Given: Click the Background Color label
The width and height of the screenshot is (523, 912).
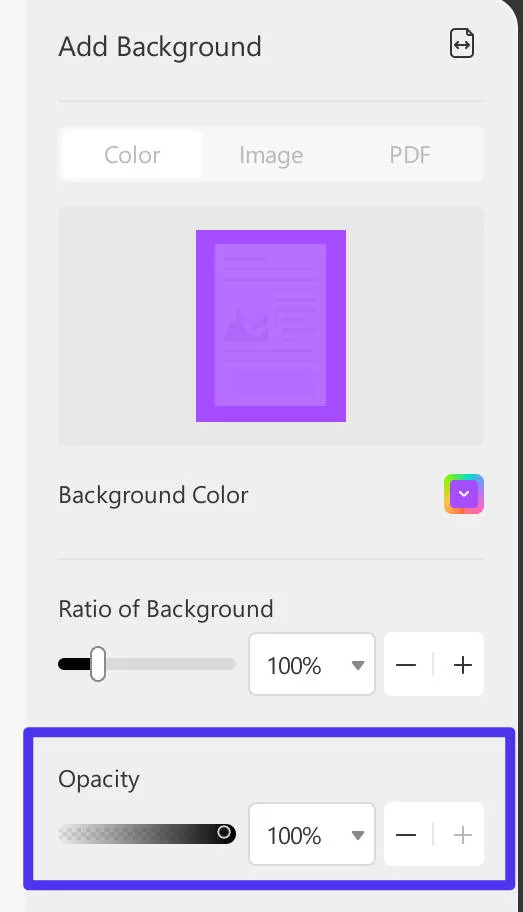Looking at the screenshot, I should pos(154,495).
